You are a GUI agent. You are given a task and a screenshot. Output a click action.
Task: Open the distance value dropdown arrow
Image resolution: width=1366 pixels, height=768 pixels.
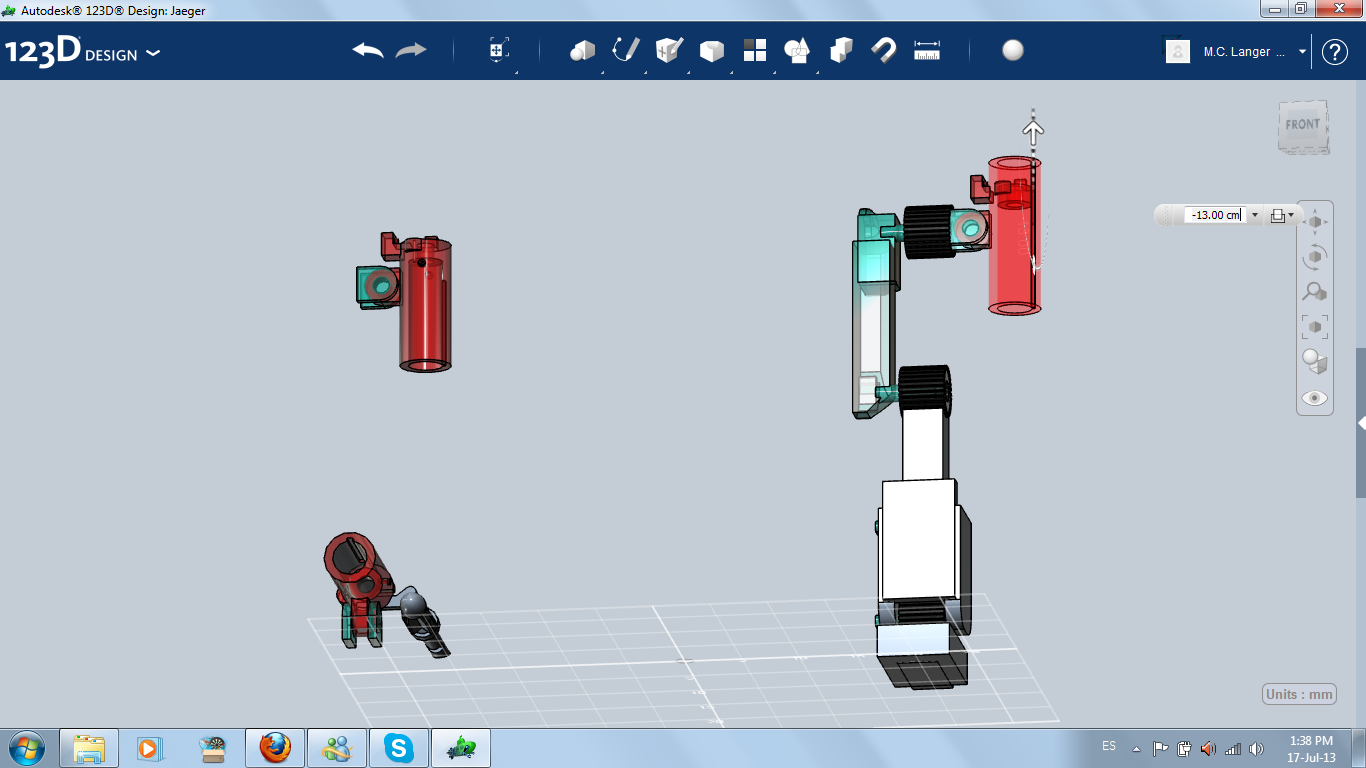pos(1255,215)
